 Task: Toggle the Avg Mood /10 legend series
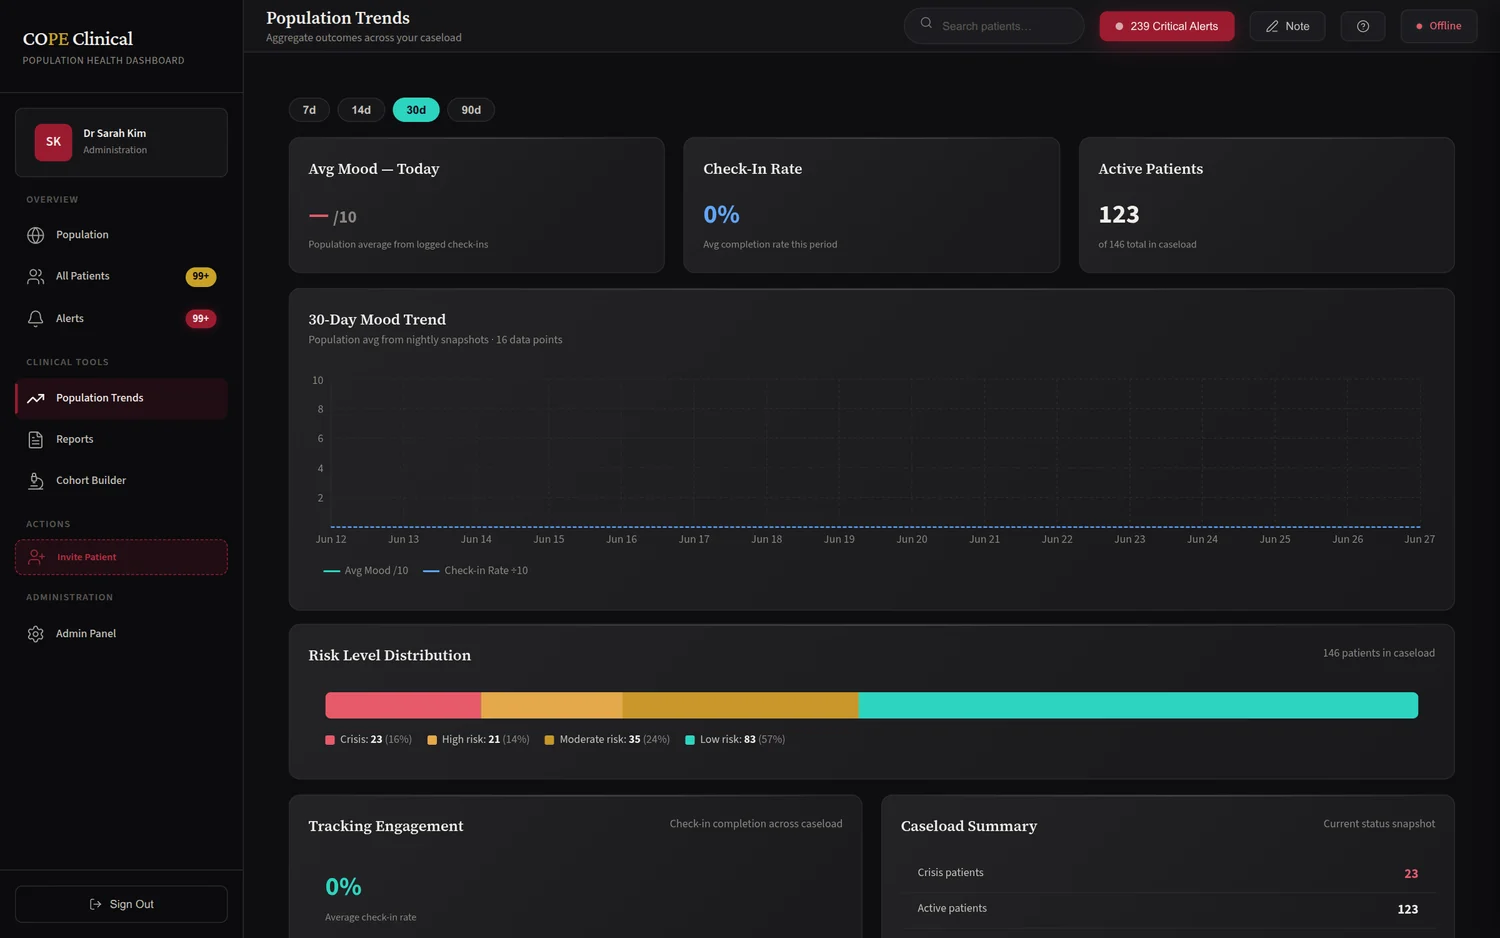(x=366, y=571)
